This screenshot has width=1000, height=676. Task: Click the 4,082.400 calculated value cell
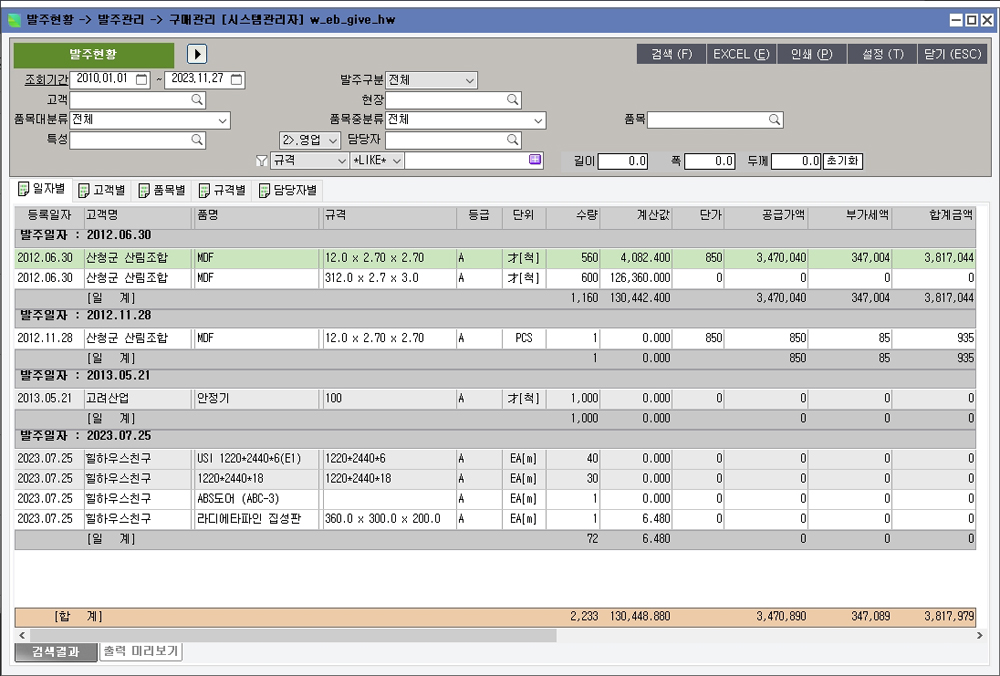point(636,258)
